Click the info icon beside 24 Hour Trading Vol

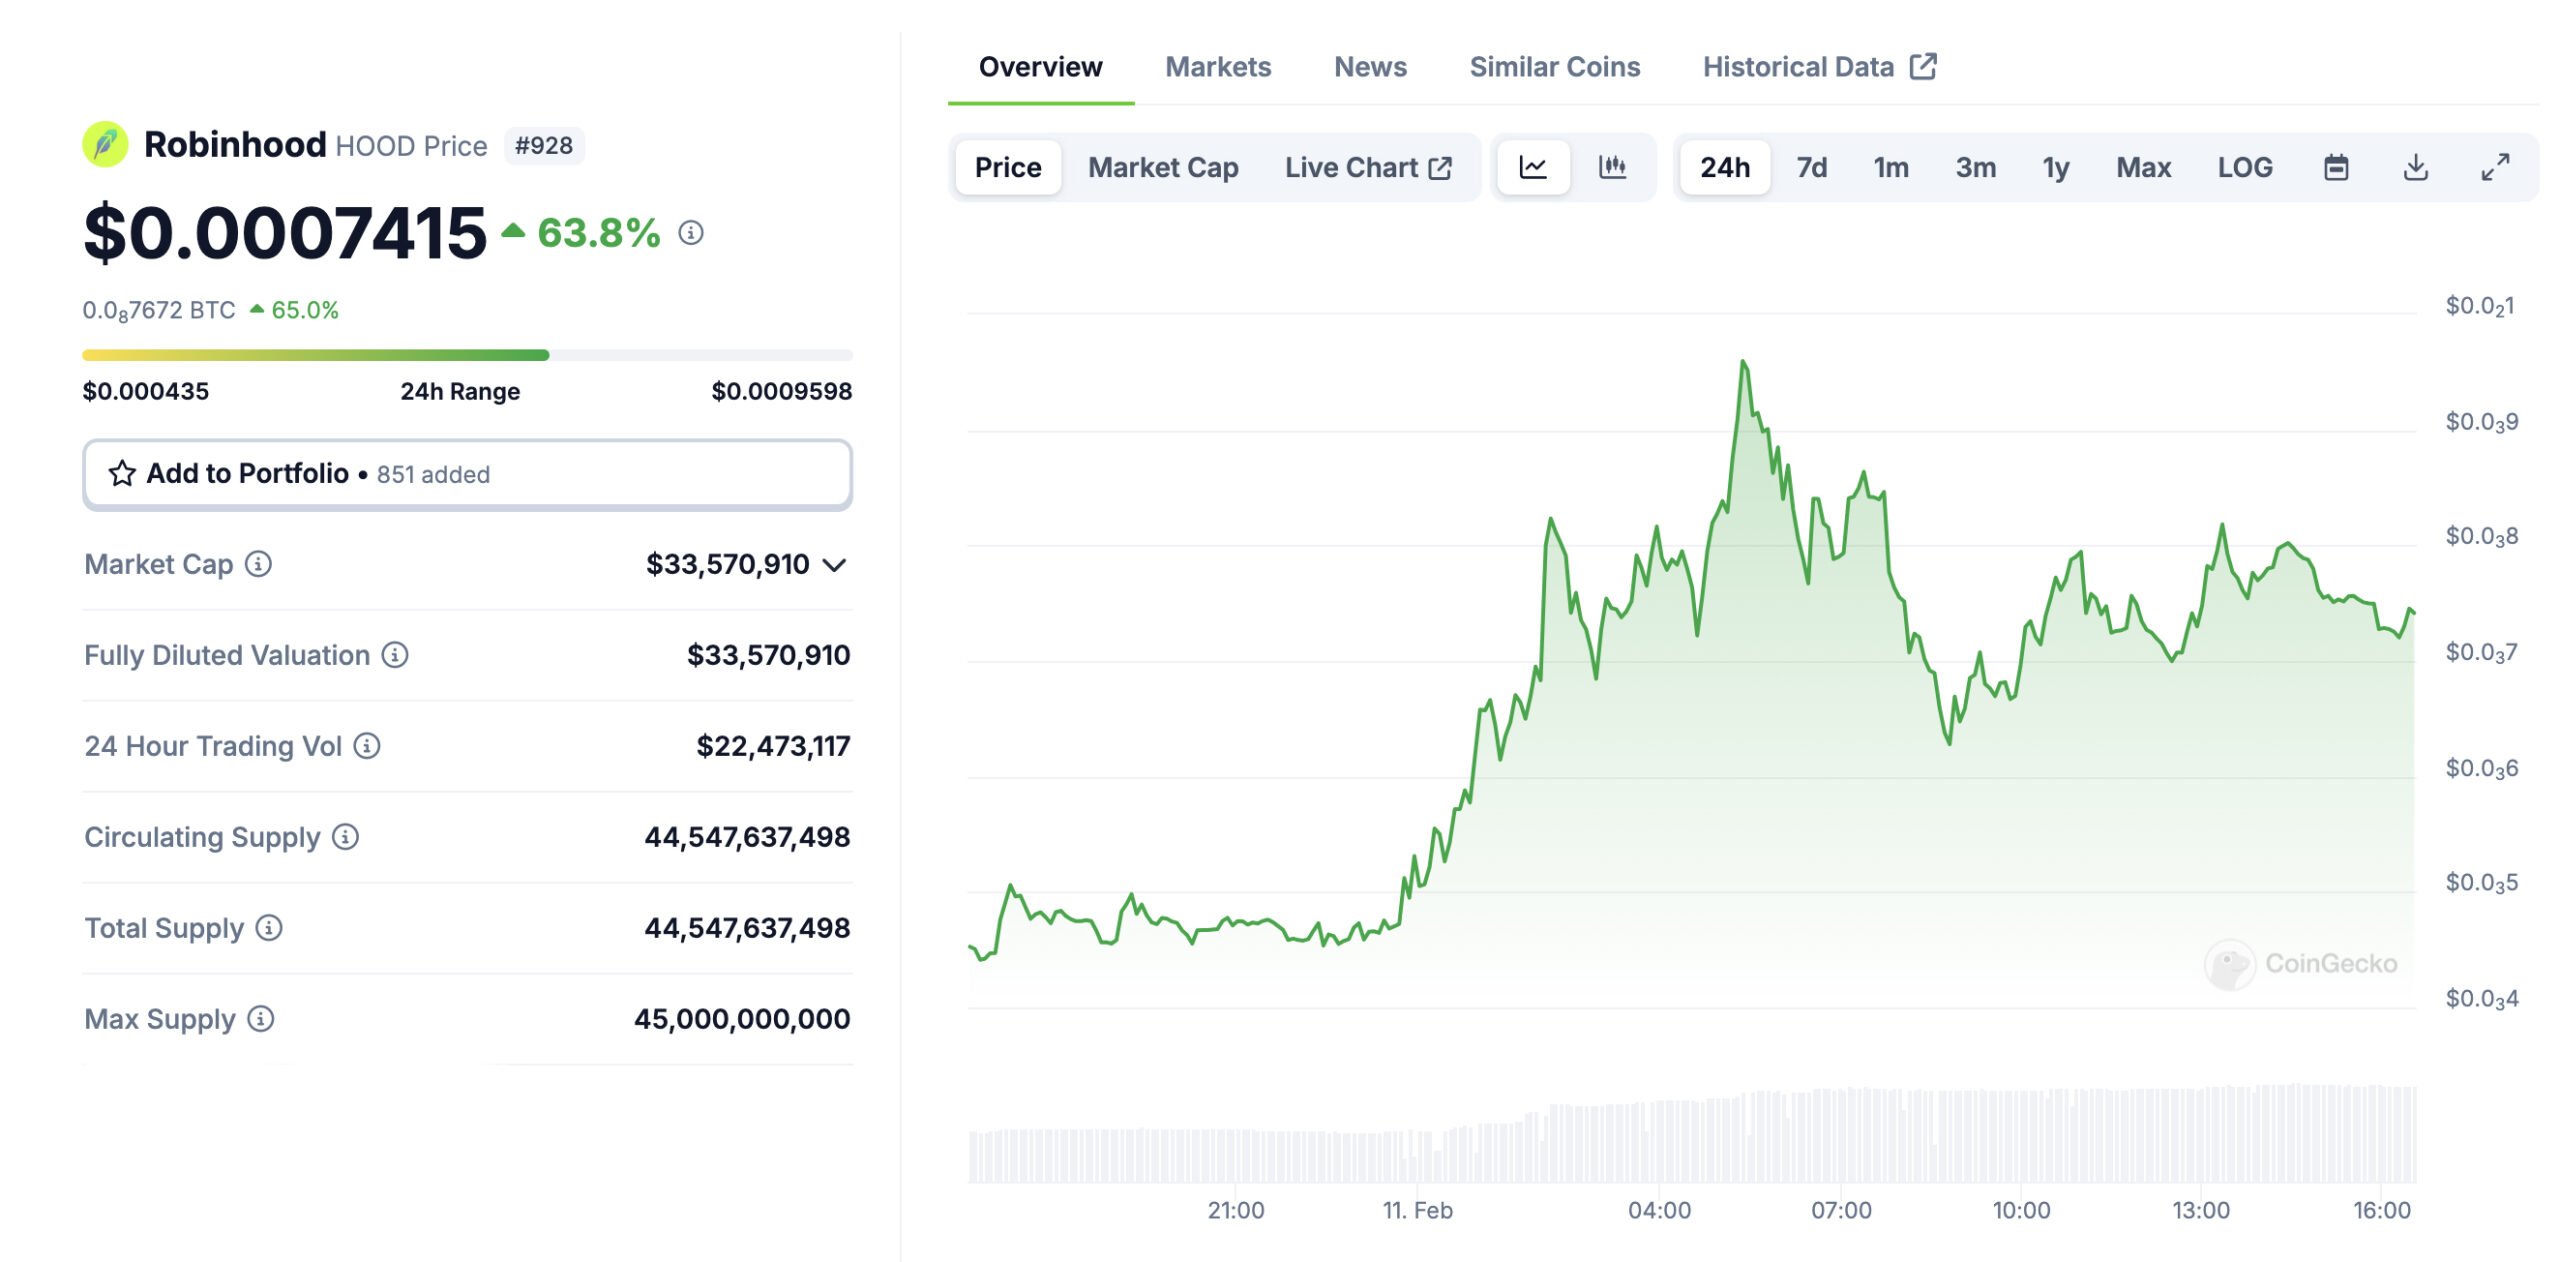(368, 746)
